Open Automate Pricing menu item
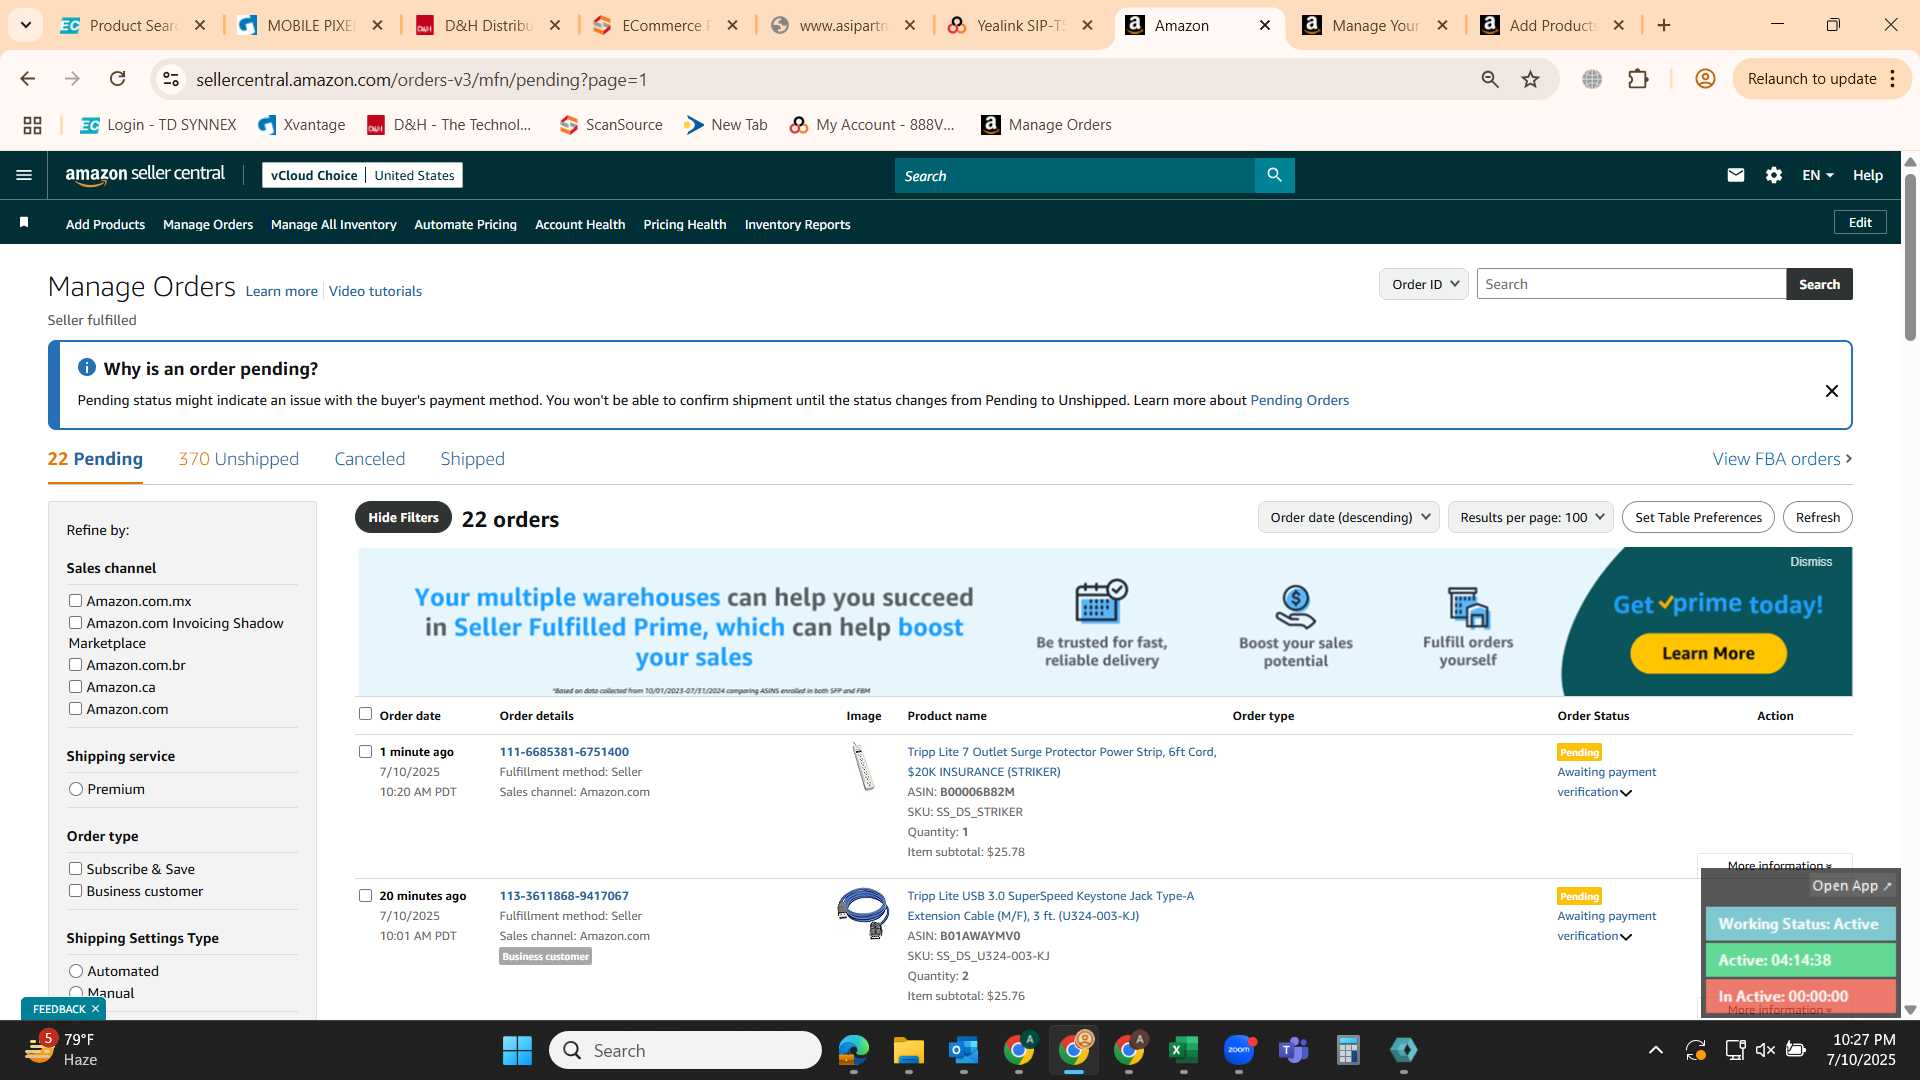 coord(465,224)
